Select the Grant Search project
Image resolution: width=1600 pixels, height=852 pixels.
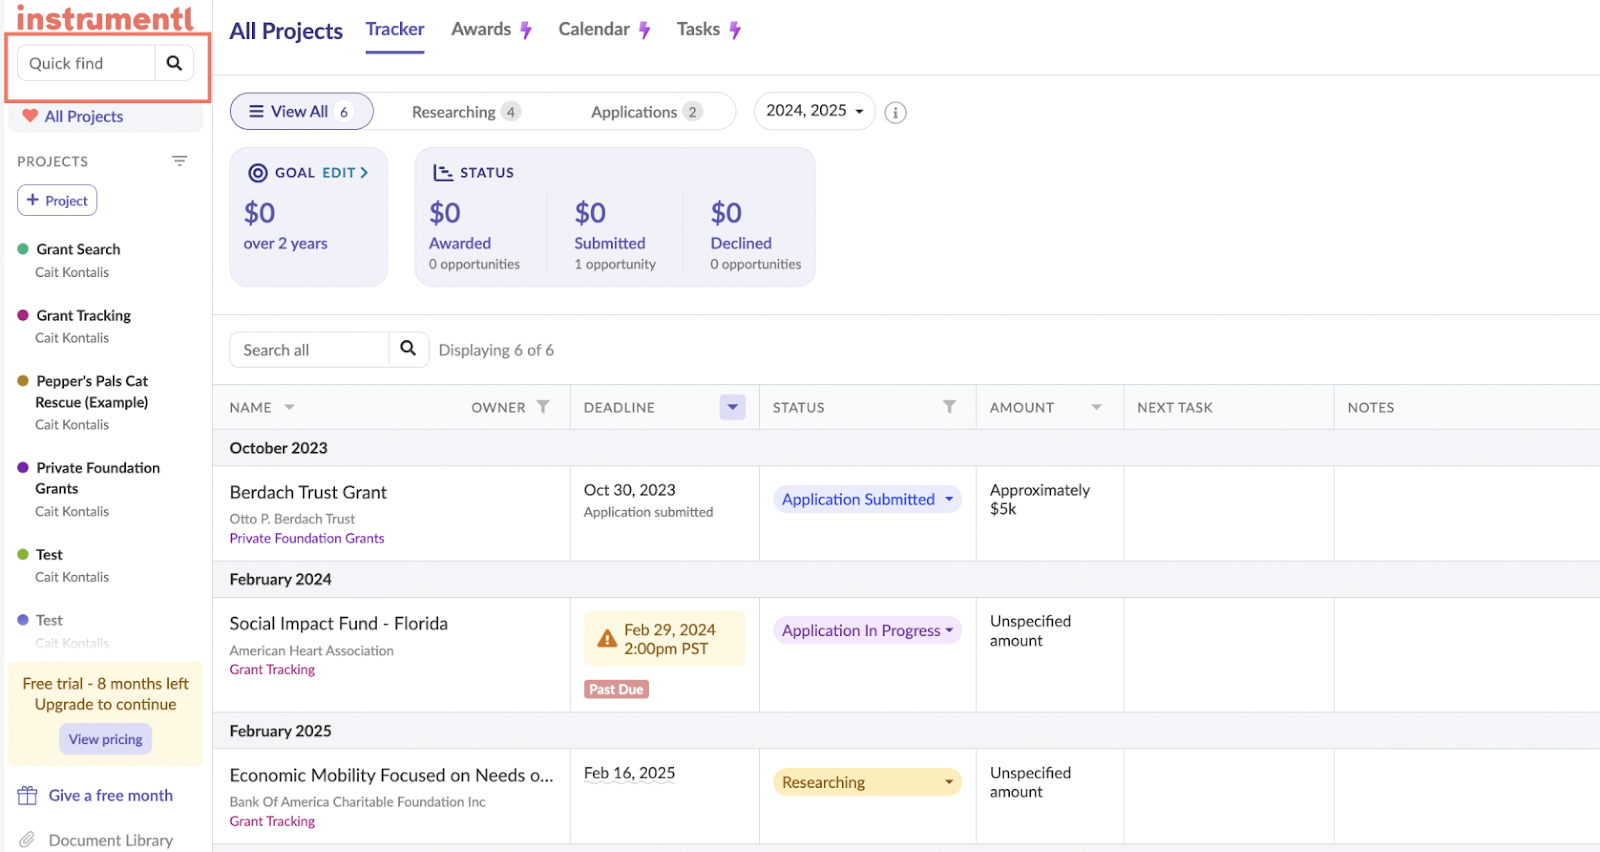[x=78, y=249]
